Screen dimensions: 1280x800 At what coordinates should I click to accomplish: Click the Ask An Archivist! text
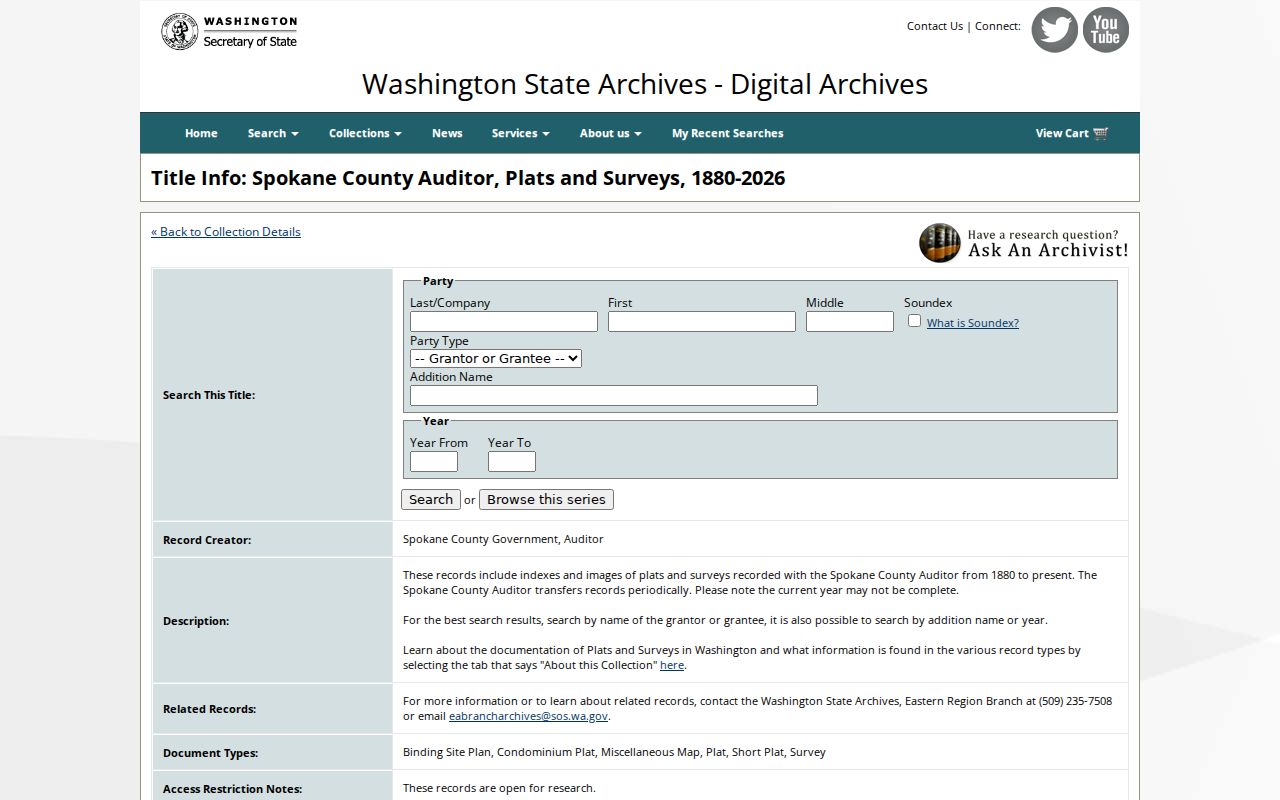1048,251
